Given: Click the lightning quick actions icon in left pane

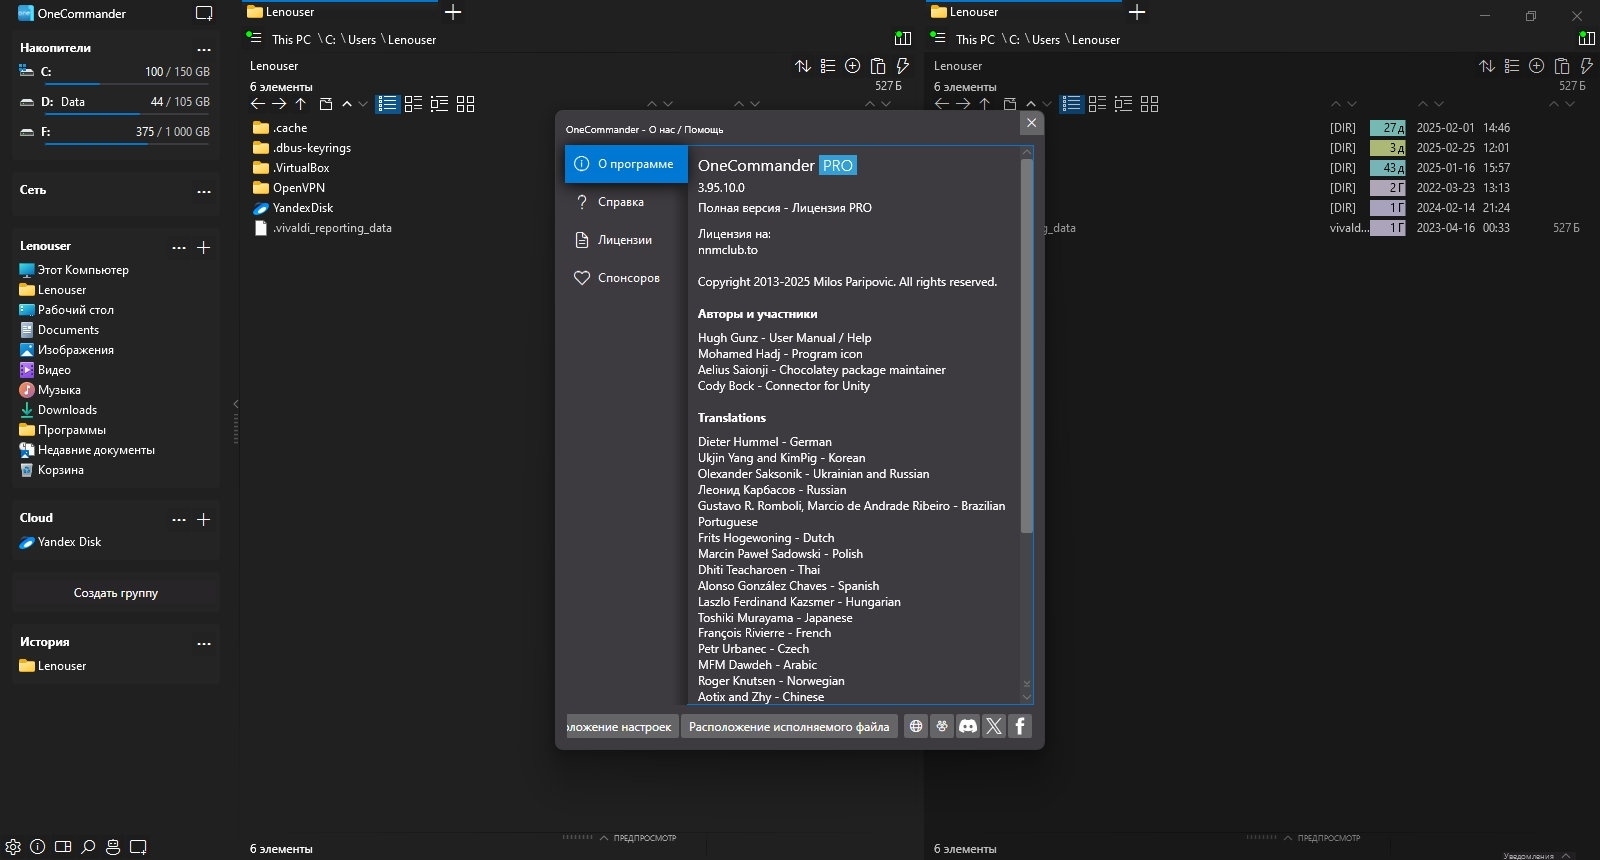Looking at the screenshot, I should coord(903,66).
